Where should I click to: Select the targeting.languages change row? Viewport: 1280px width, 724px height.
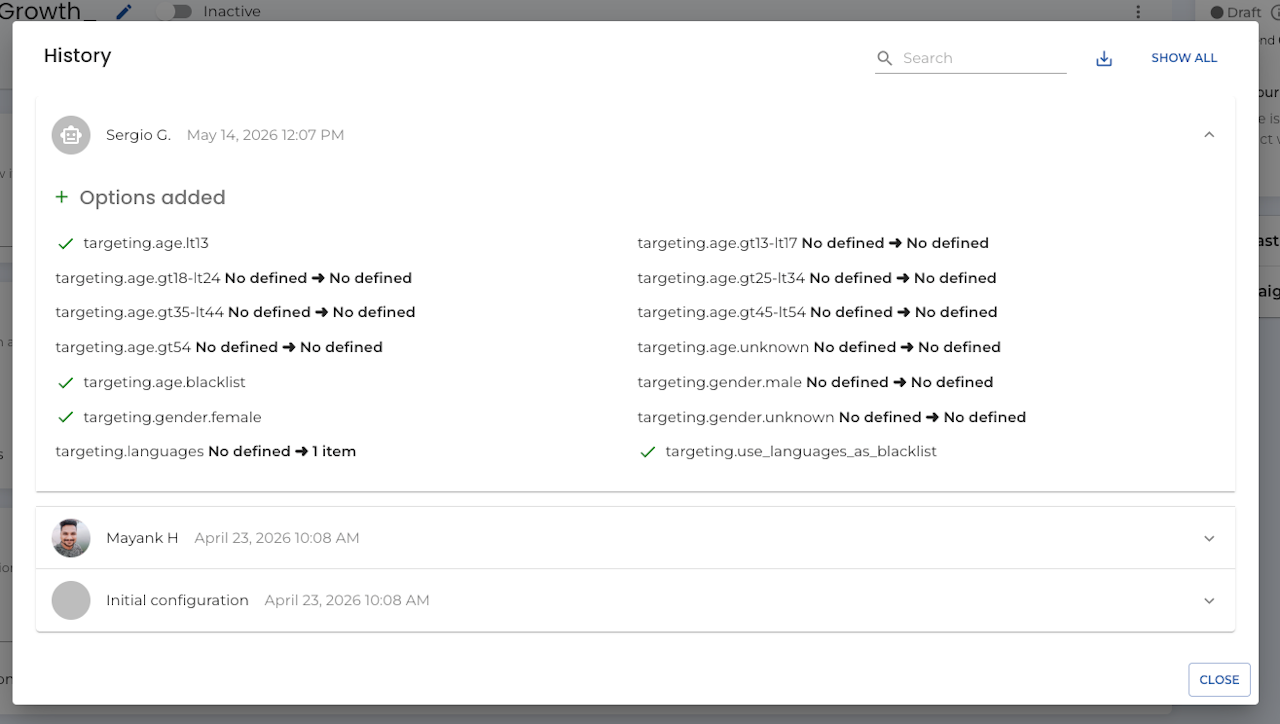point(206,452)
